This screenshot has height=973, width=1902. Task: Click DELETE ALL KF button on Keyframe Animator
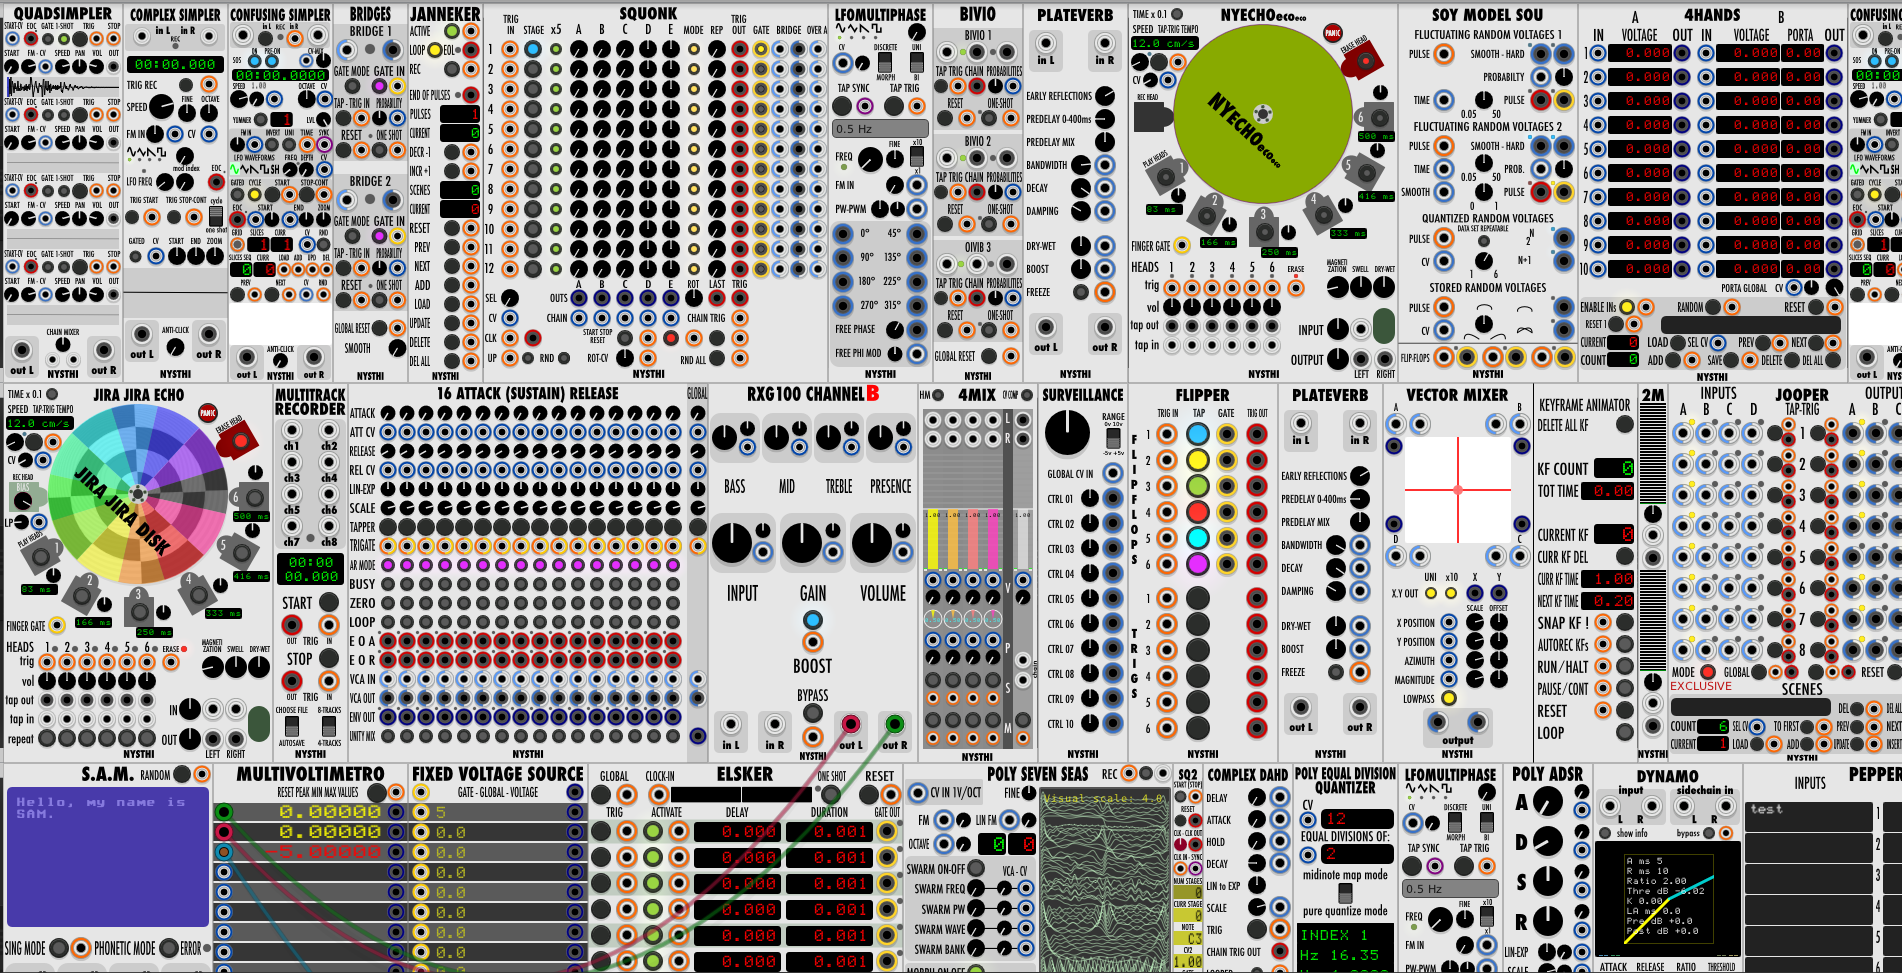click(1624, 425)
